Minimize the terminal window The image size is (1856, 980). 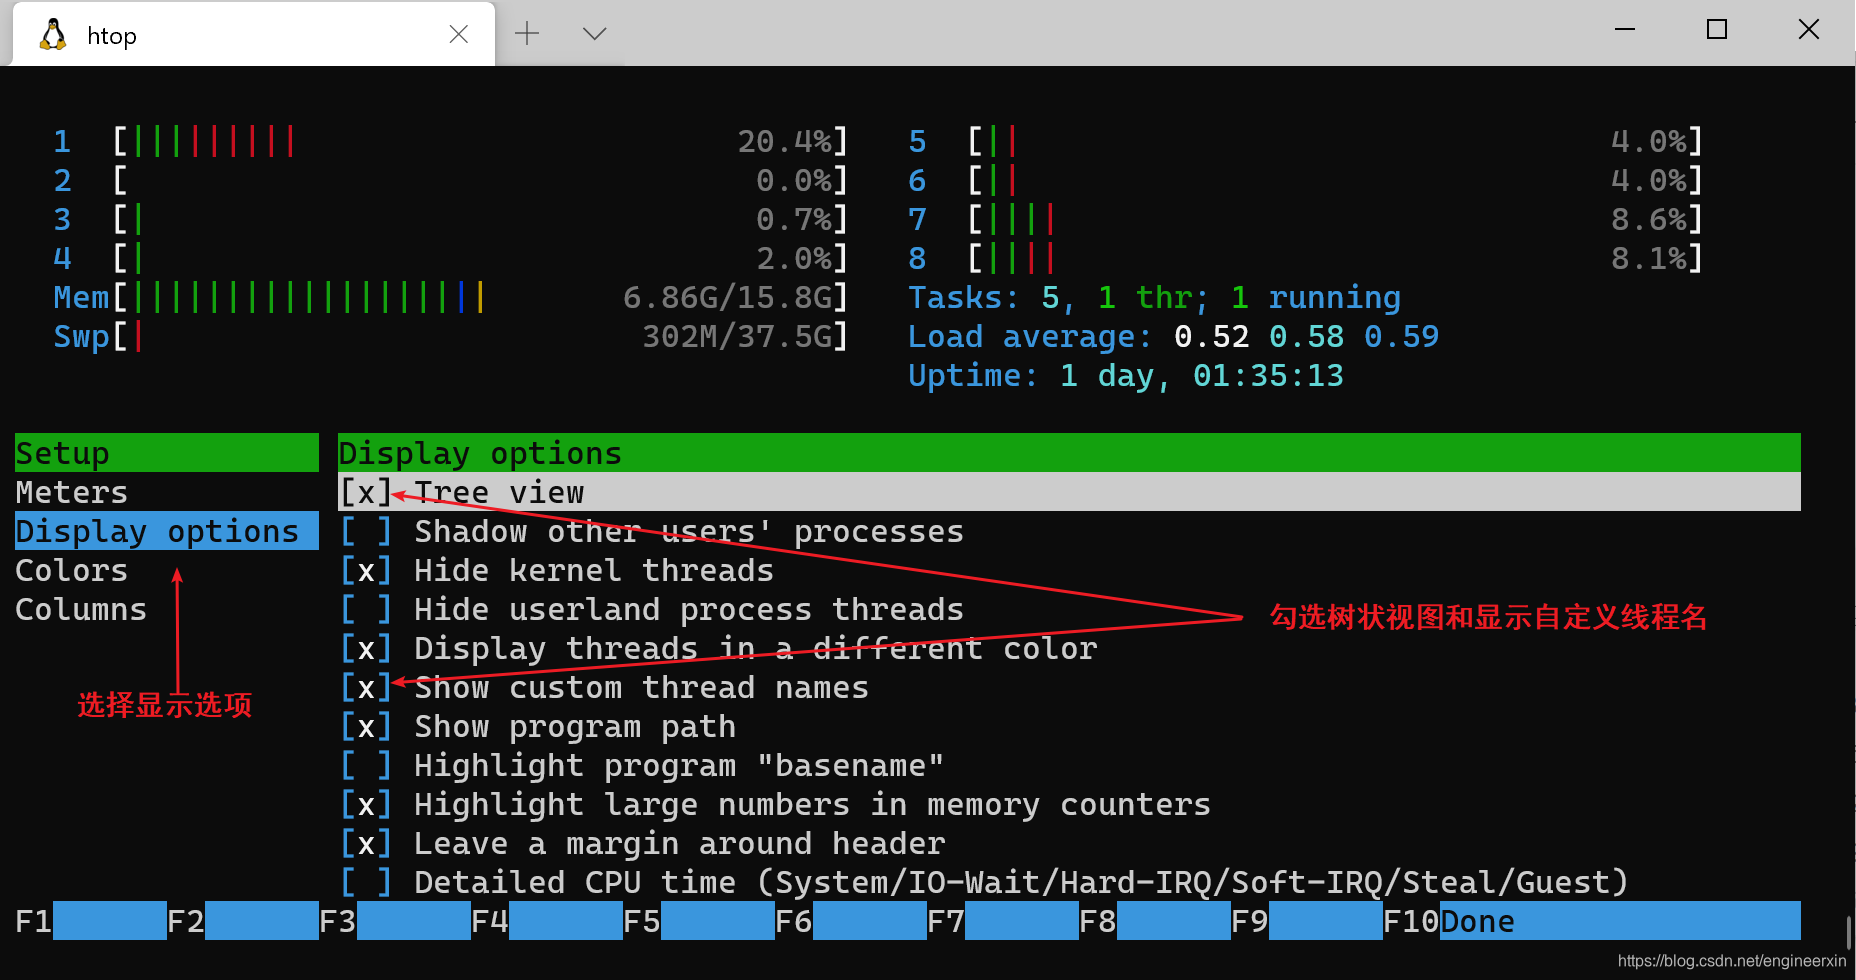[1625, 29]
